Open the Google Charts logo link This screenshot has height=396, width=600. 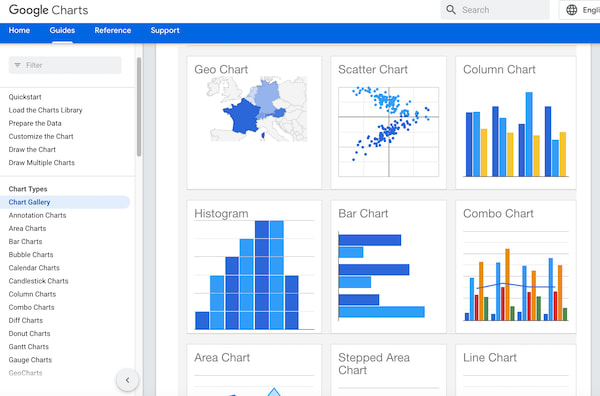pyautogui.click(x=49, y=10)
